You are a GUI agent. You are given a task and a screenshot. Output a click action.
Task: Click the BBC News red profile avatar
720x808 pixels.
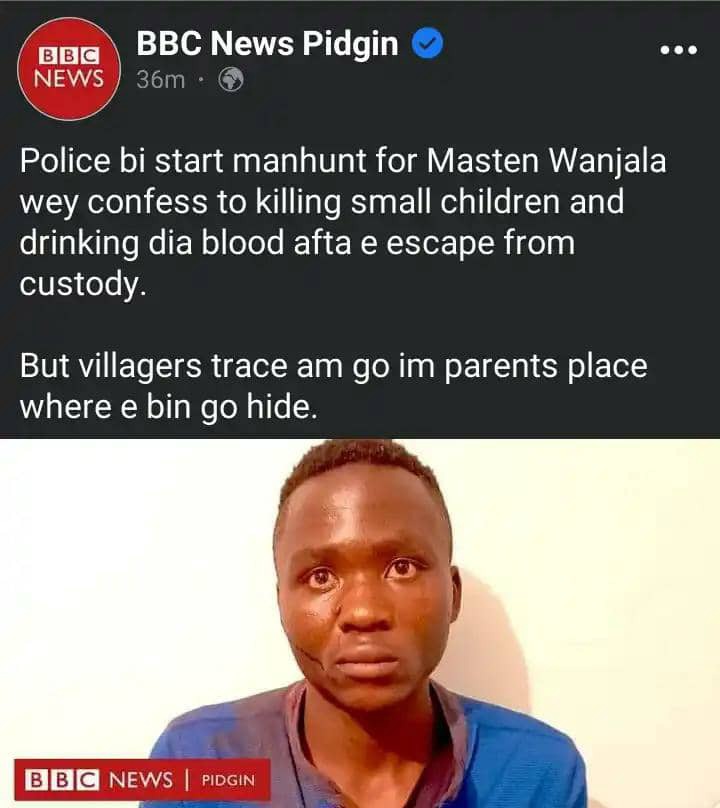click(69, 69)
